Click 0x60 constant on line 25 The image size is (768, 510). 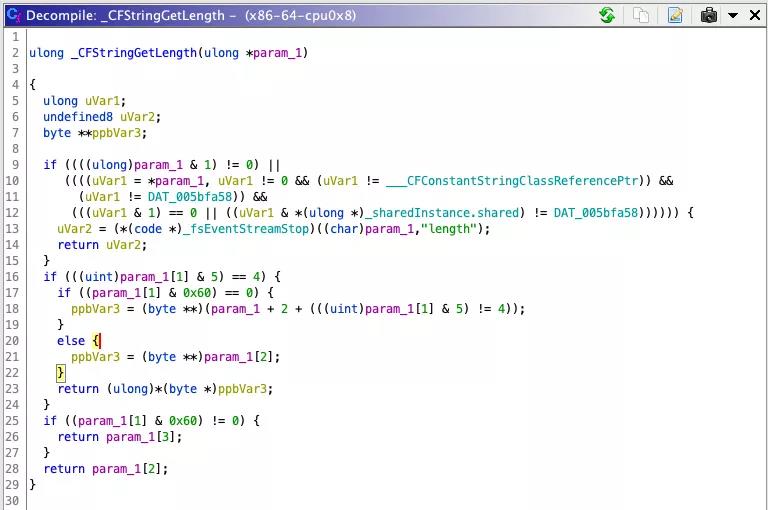click(183, 421)
